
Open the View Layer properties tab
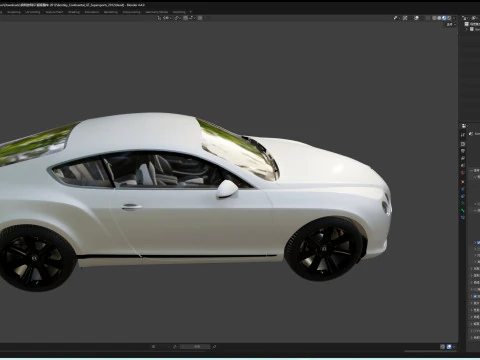(463, 158)
